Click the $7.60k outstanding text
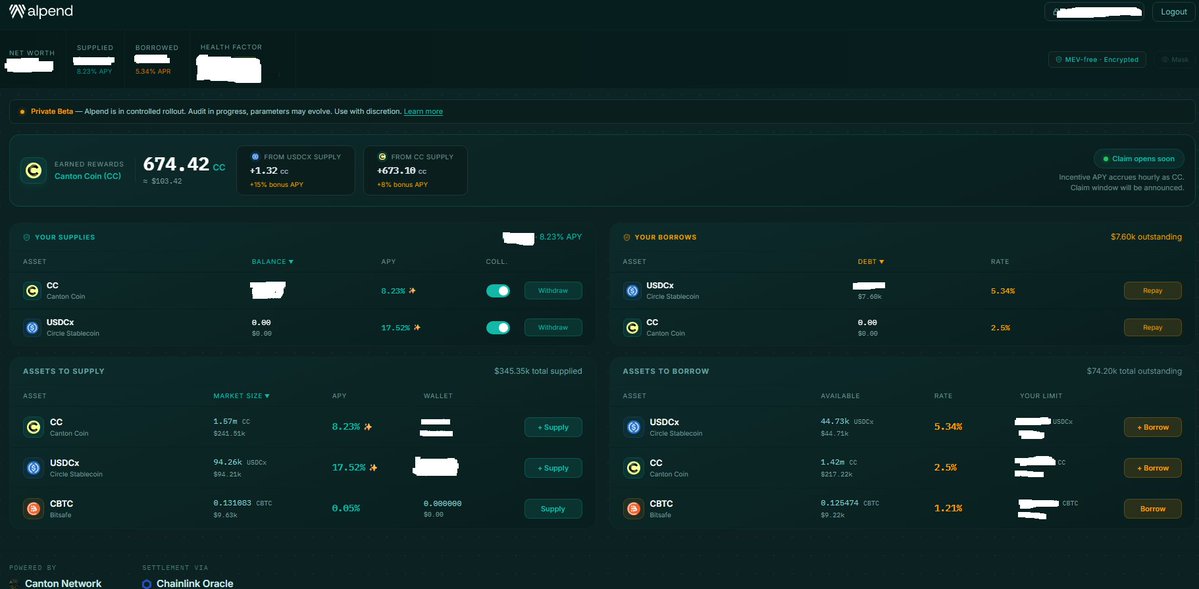1199x589 pixels. (1146, 237)
